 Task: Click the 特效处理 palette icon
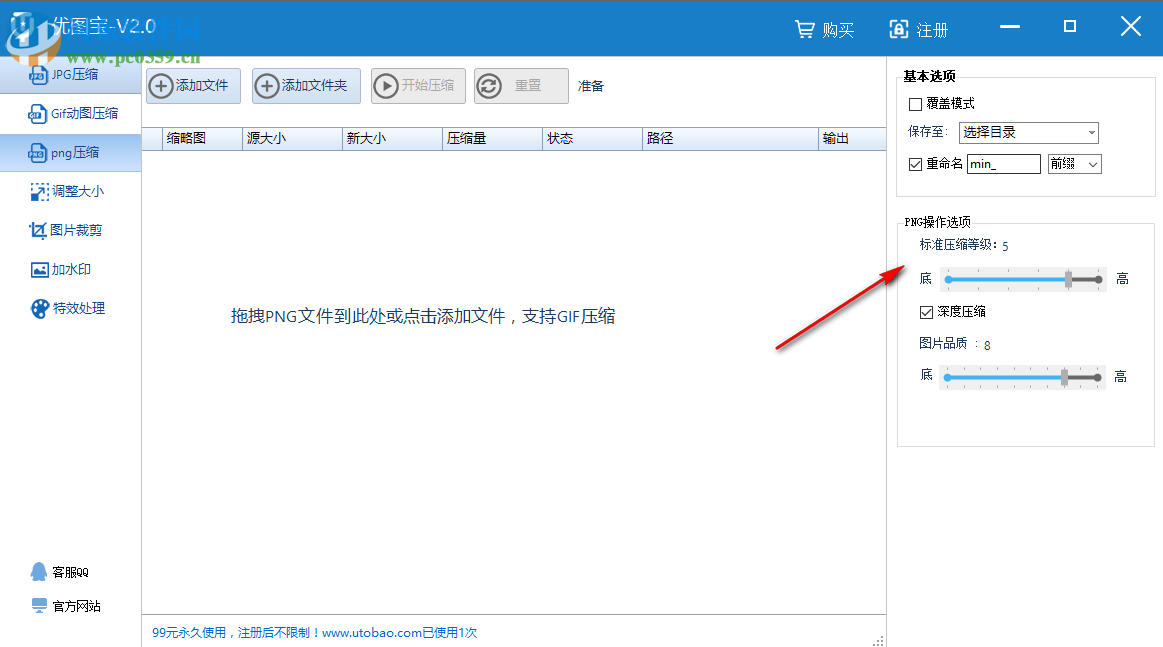point(40,309)
